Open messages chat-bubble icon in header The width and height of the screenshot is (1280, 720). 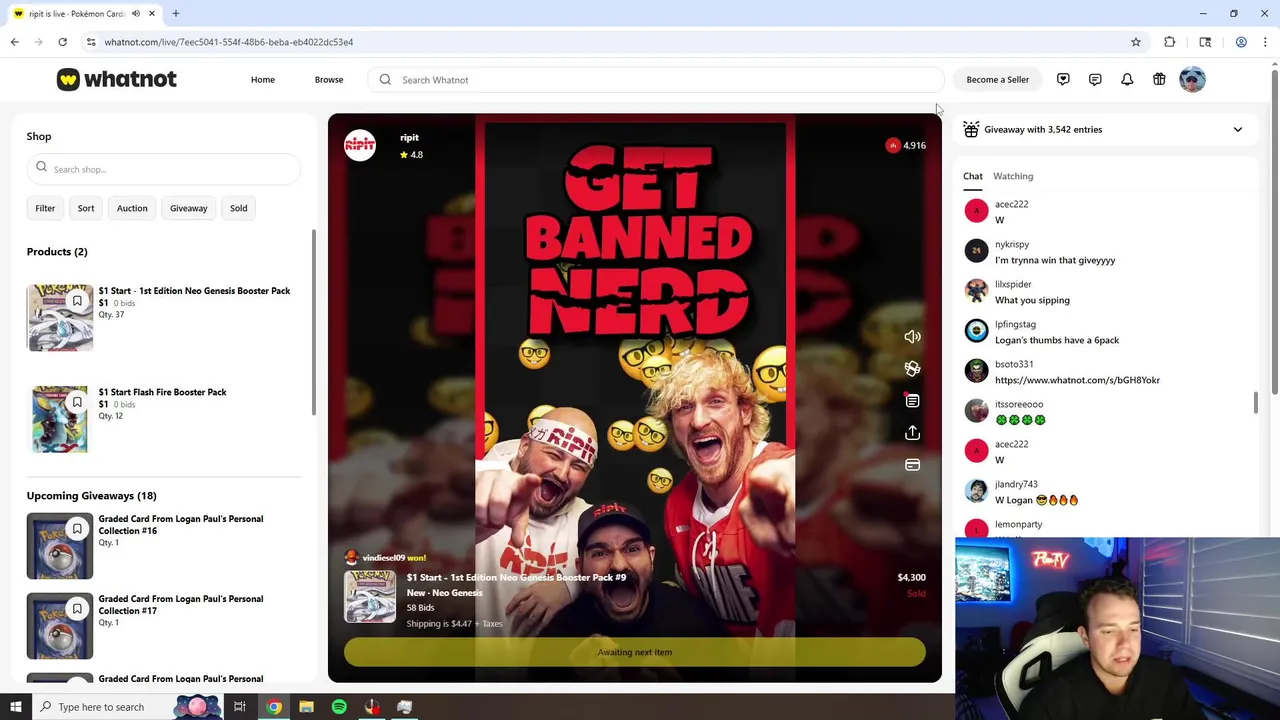pos(1095,79)
